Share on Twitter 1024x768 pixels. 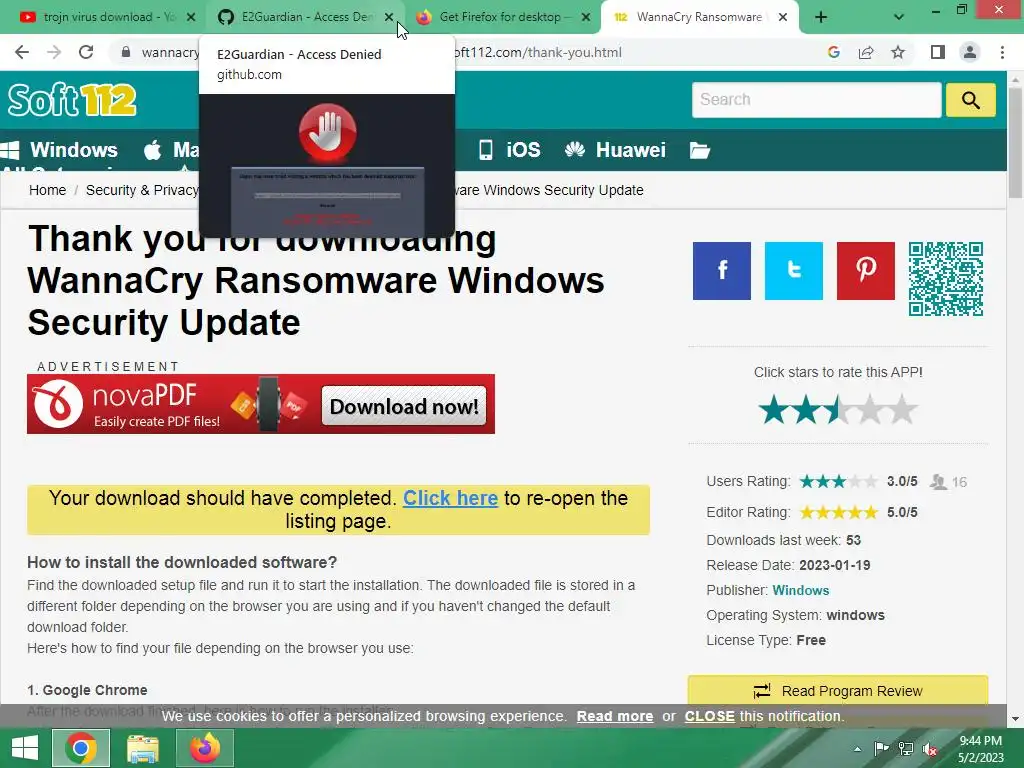[793, 270]
